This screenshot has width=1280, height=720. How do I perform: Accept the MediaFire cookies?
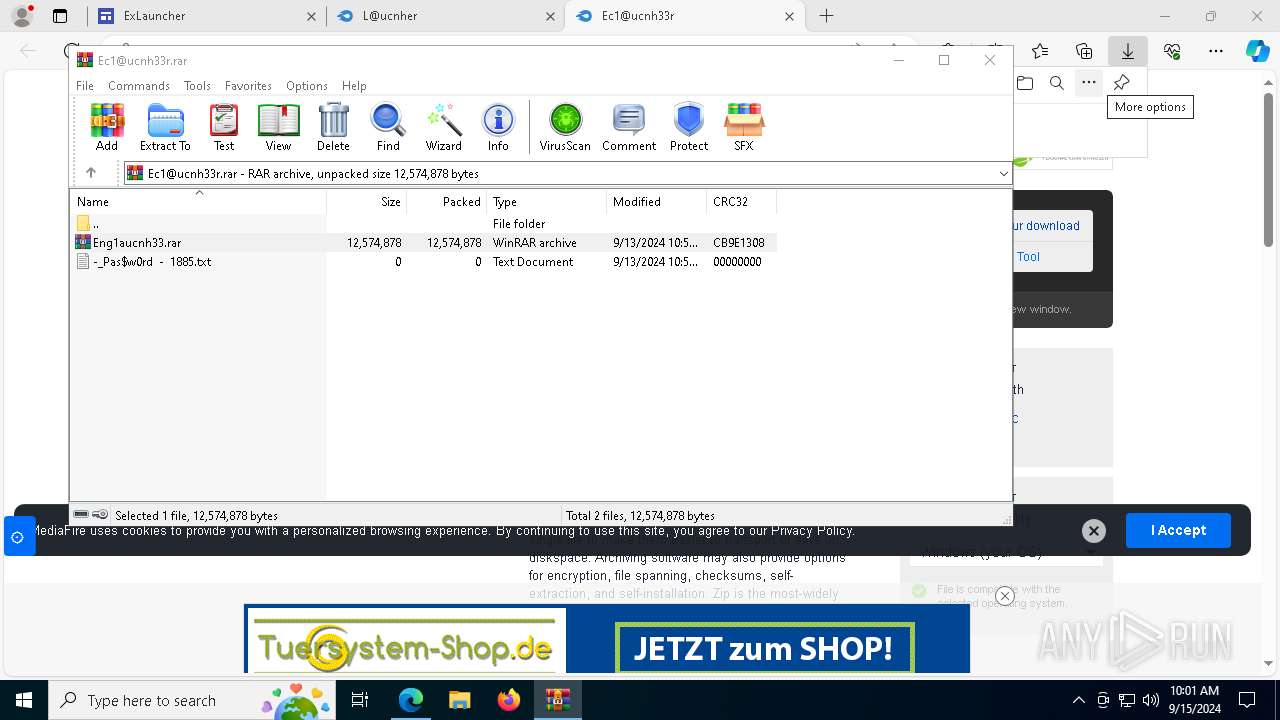click(x=1178, y=530)
